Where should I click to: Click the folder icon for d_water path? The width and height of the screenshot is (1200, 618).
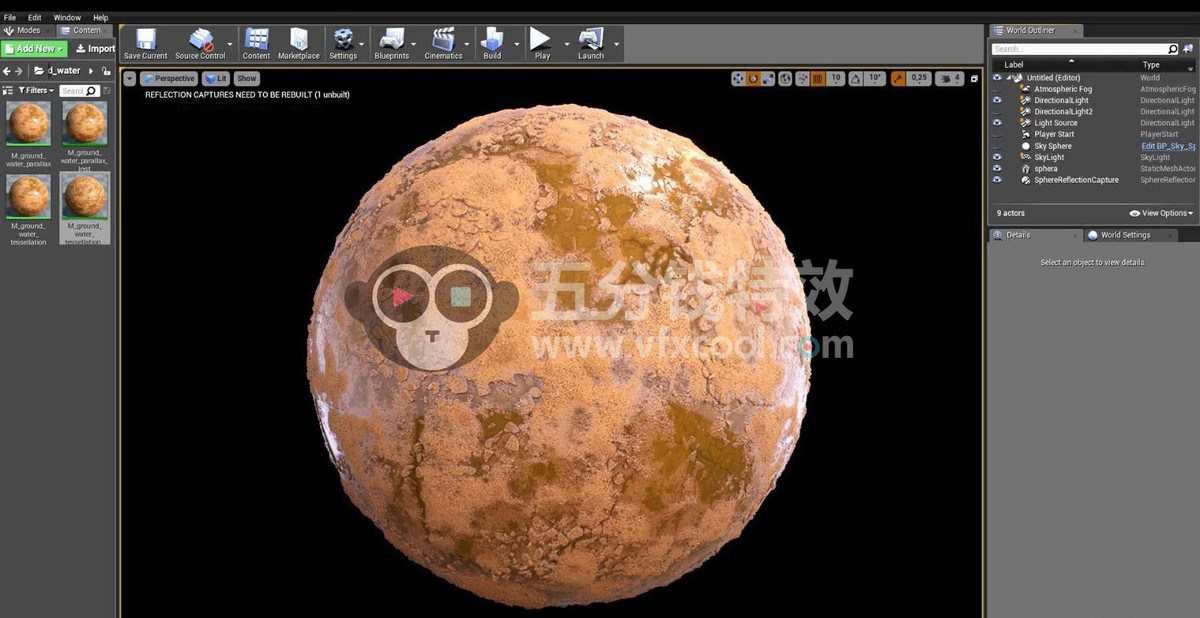point(39,71)
